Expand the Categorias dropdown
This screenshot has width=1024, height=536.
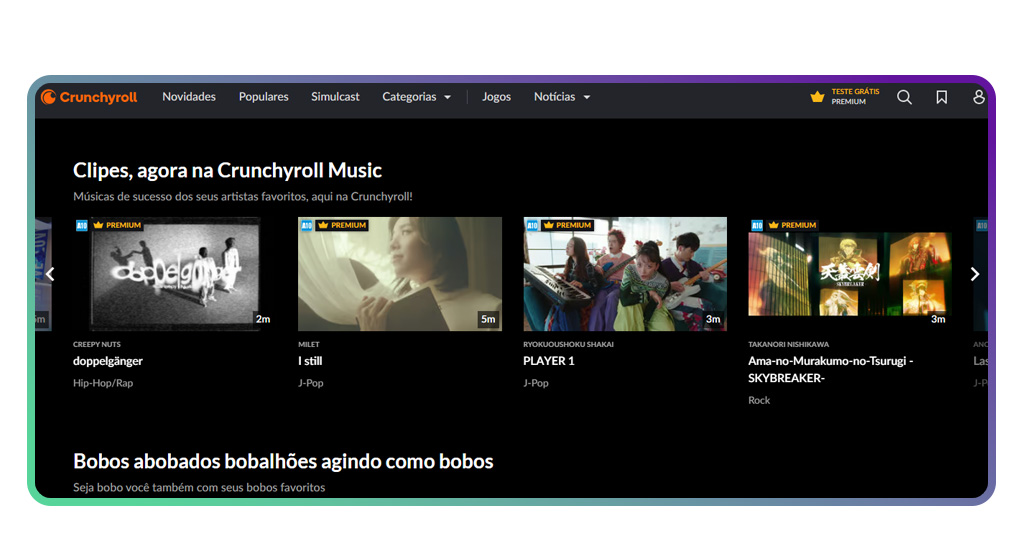click(417, 97)
